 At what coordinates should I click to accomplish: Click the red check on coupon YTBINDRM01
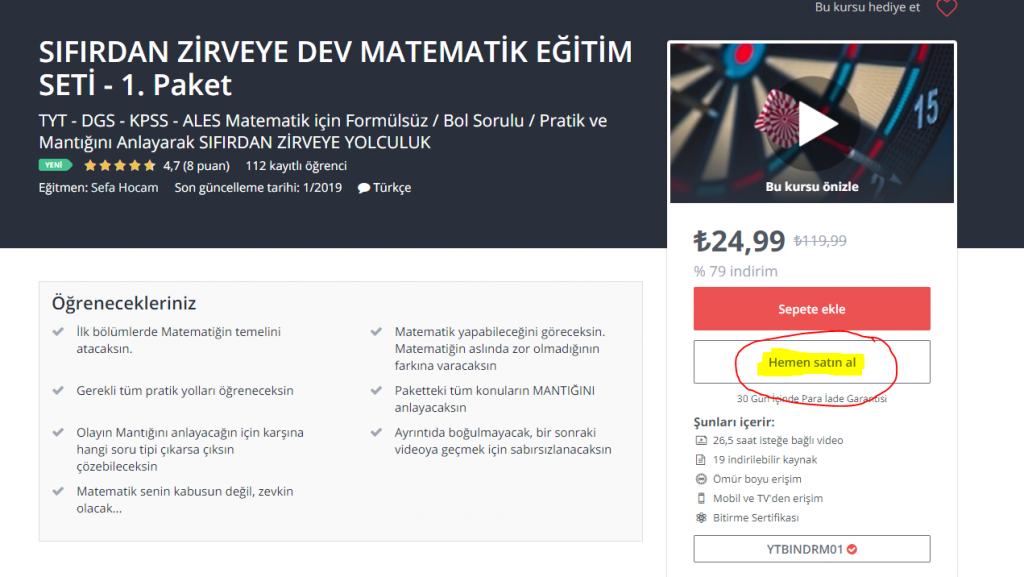[x=852, y=550]
